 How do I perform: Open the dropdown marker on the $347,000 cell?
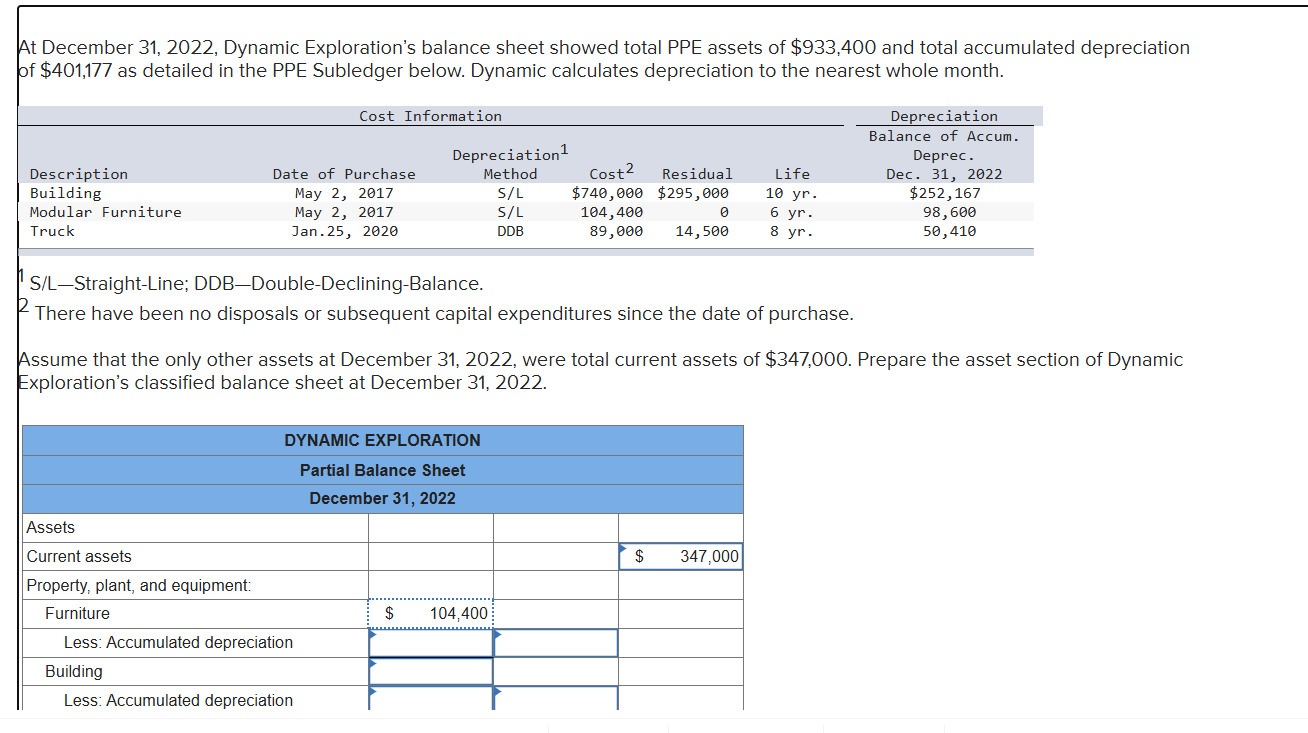pos(623,547)
